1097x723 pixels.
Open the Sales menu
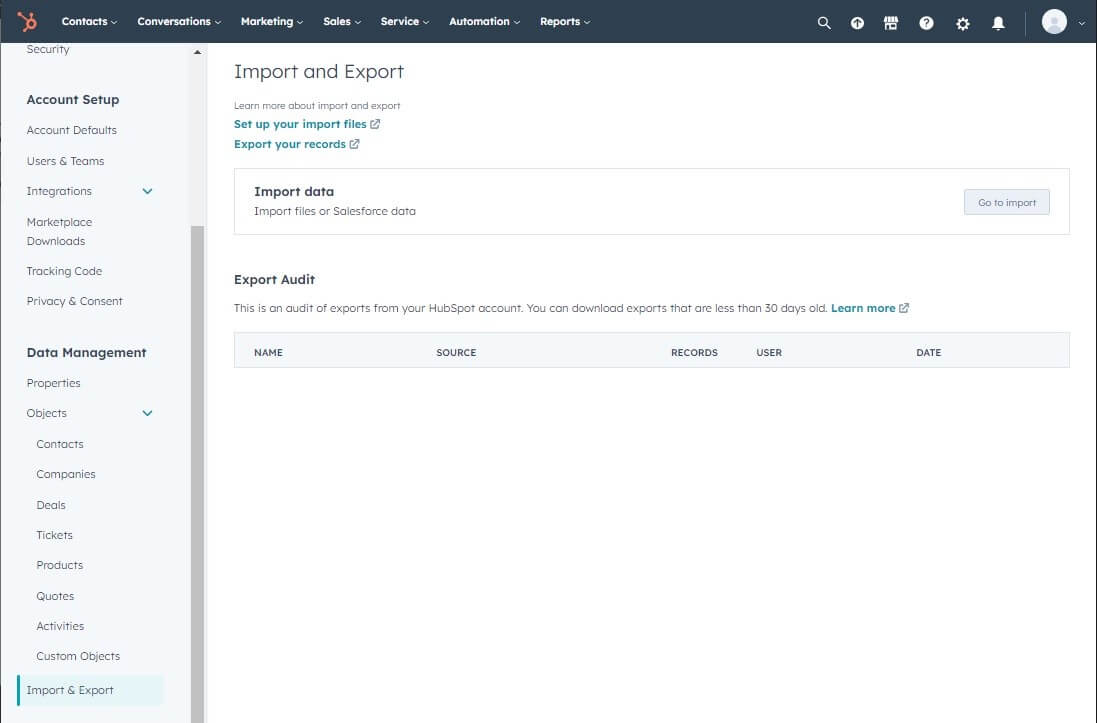pyautogui.click(x=342, y=22)
